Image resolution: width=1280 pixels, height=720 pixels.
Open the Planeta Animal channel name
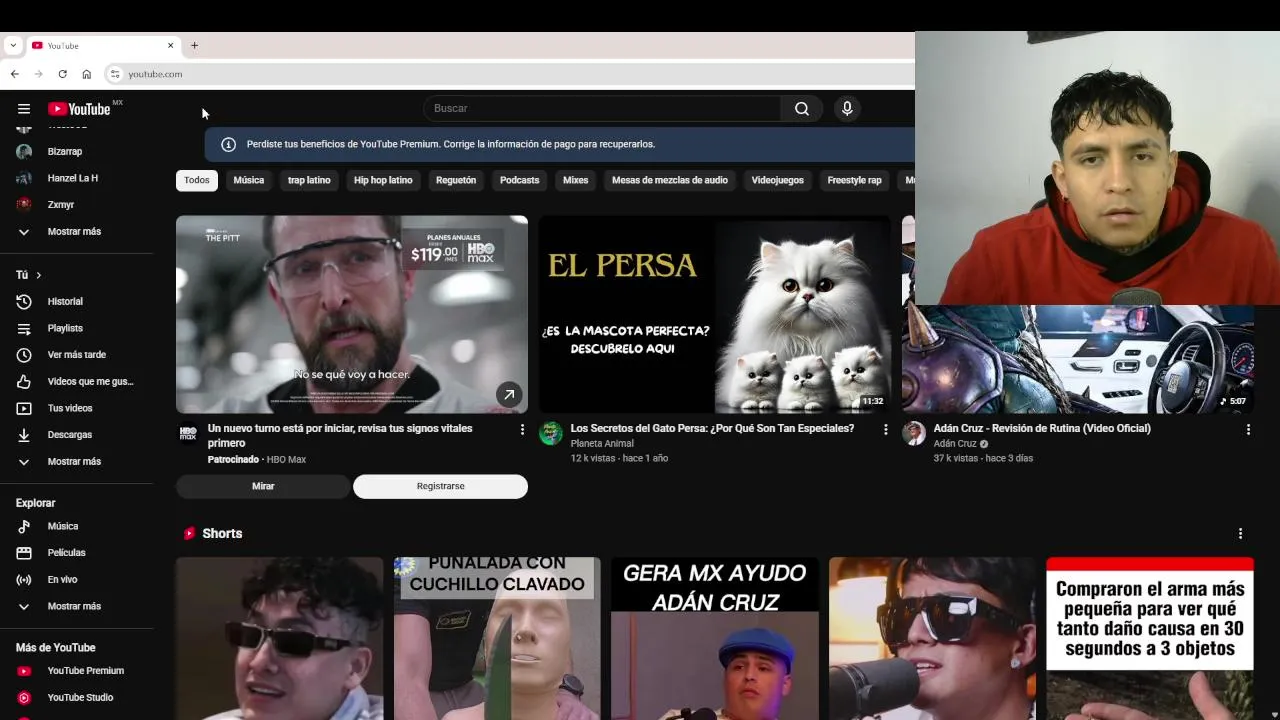point(602,444)
